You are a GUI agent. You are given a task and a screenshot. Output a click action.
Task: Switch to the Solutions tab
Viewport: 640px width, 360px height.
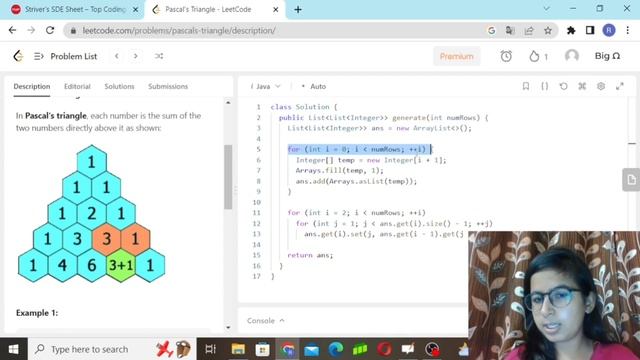(119, 87)
